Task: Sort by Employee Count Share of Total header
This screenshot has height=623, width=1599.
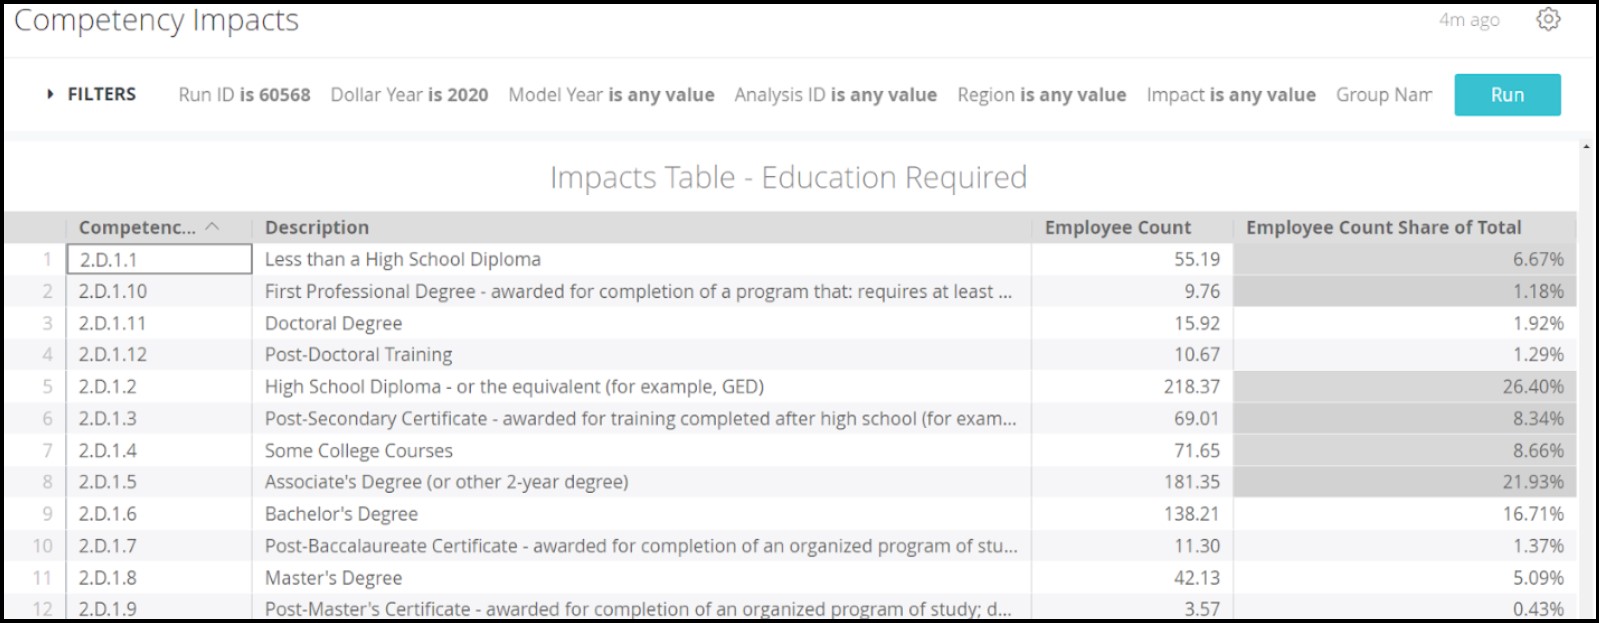Action: (x=1383, y=228)
